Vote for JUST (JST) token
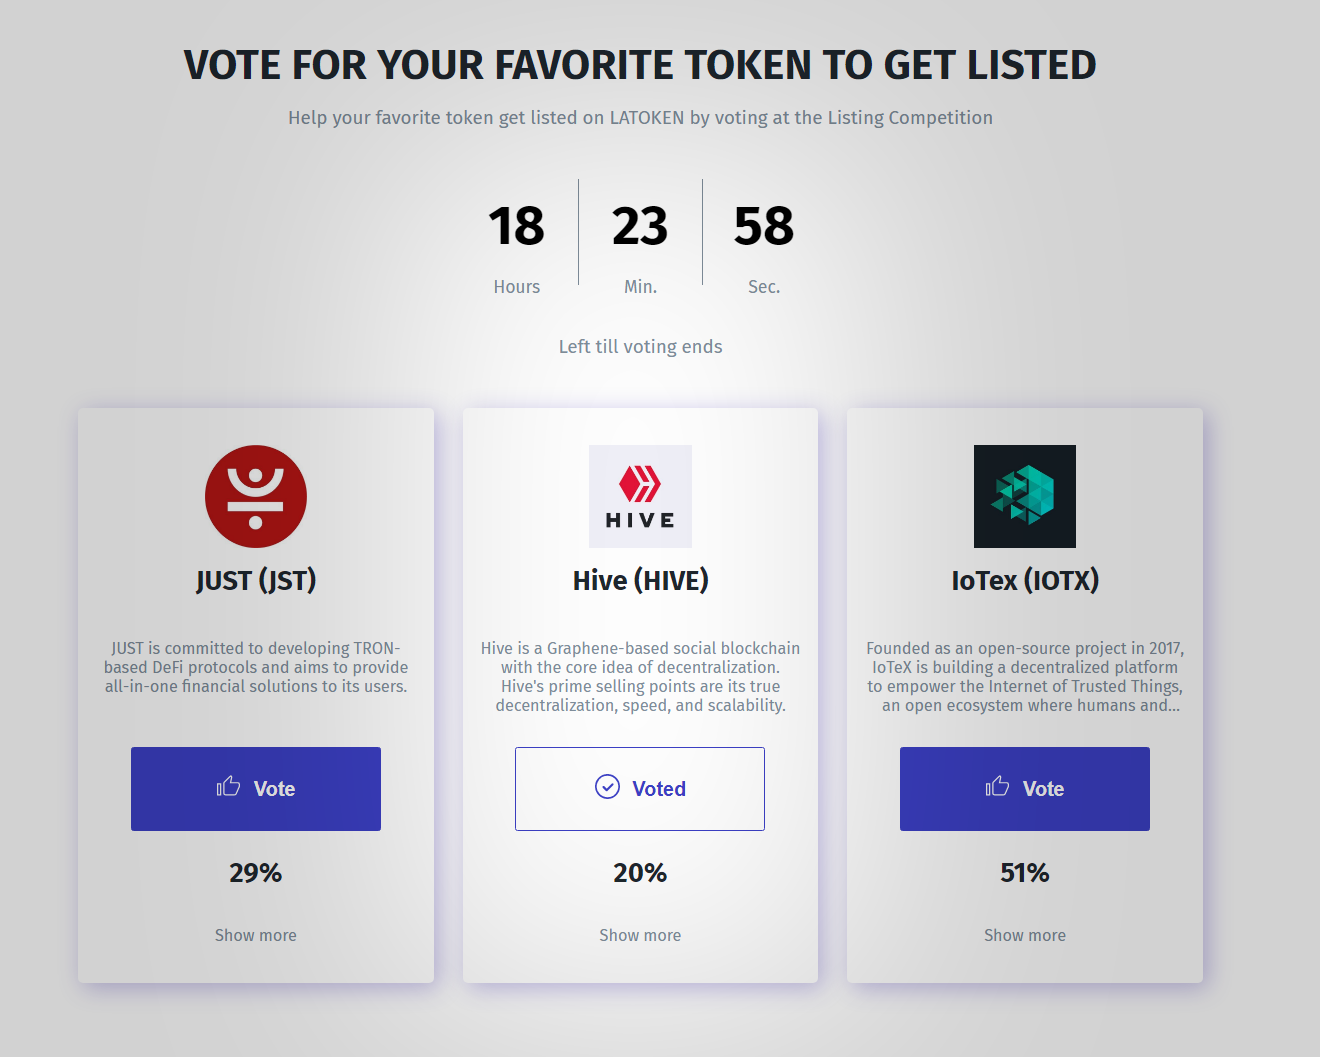1320x1057 pixels. click(256, 789)
